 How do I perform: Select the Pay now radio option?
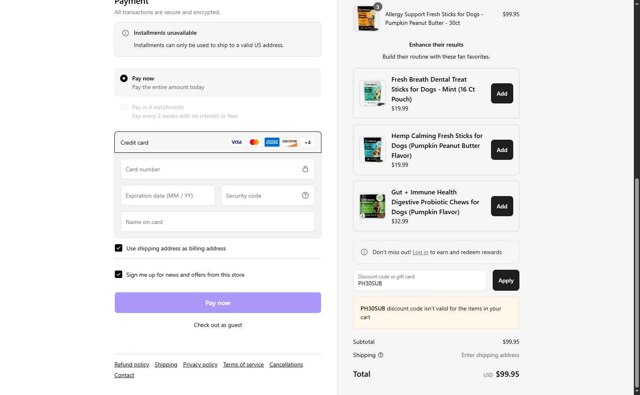(124, 78)
